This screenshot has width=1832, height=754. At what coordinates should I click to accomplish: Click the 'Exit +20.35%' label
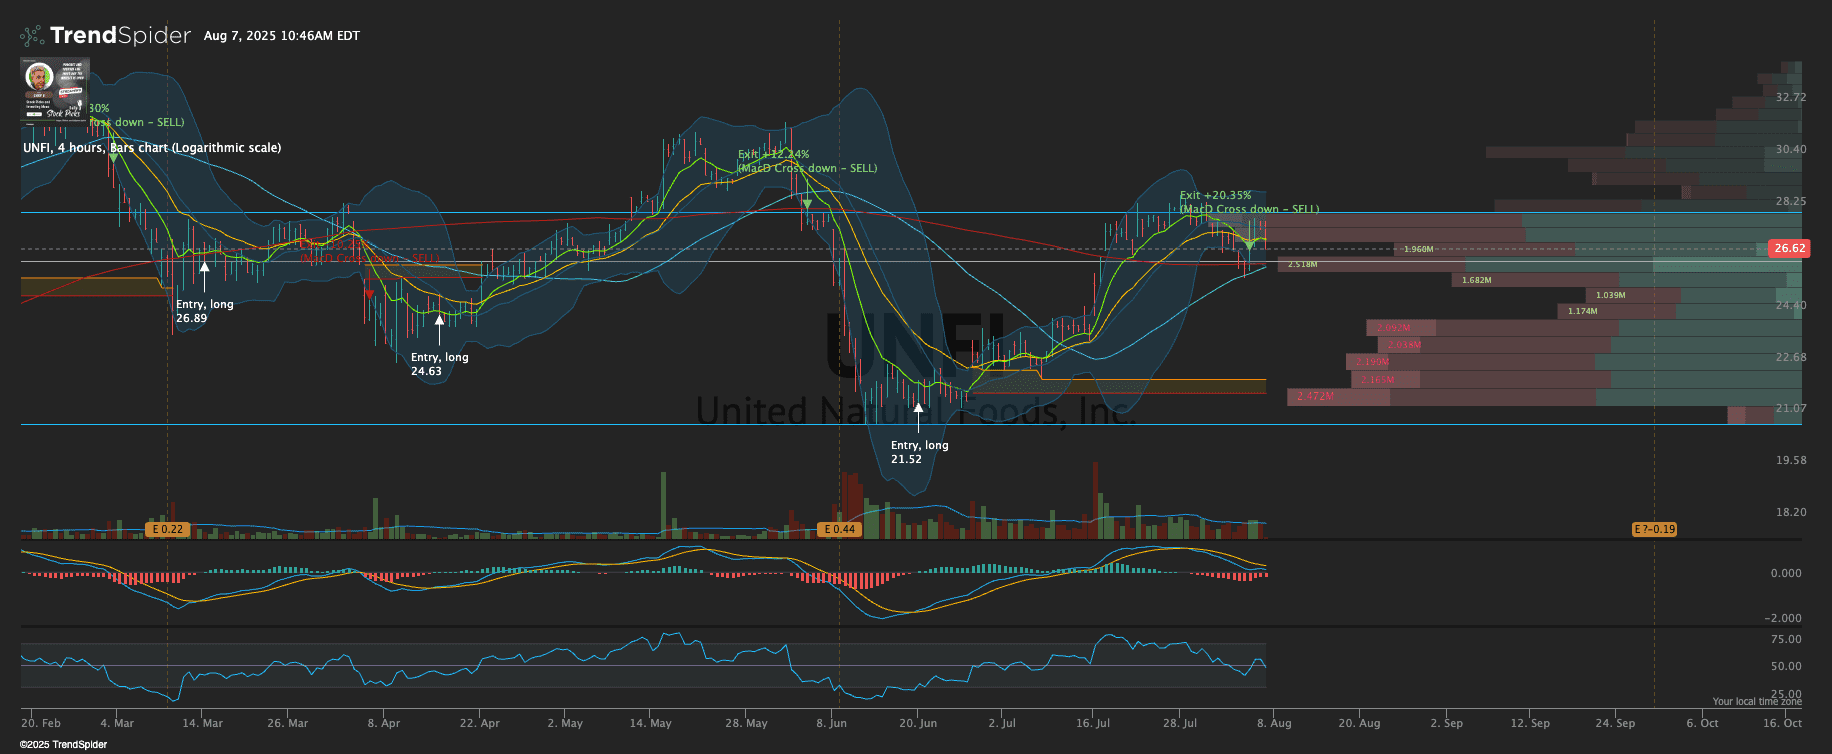(1216, 196)
